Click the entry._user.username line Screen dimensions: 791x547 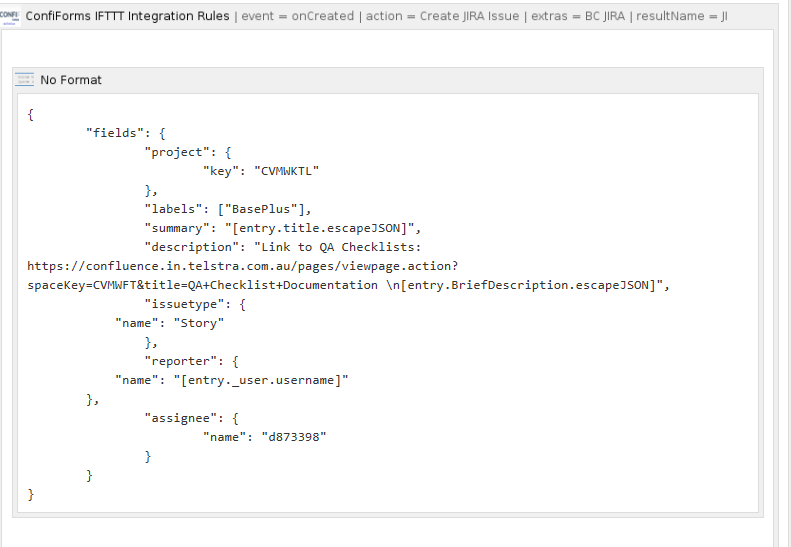coord(232,380)
